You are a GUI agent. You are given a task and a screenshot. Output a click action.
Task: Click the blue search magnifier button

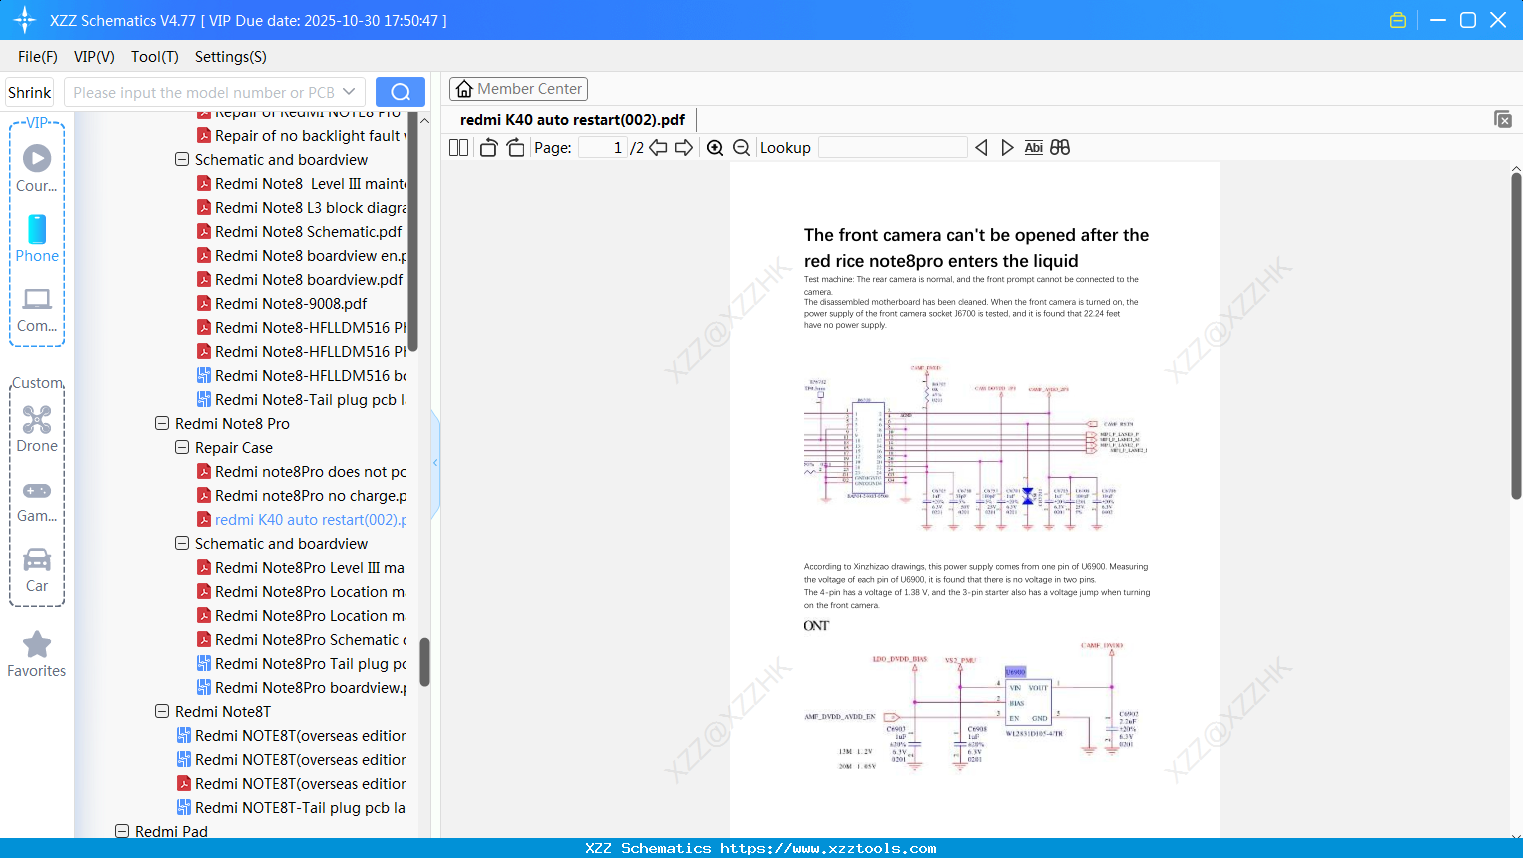click(x=400, y=92)
